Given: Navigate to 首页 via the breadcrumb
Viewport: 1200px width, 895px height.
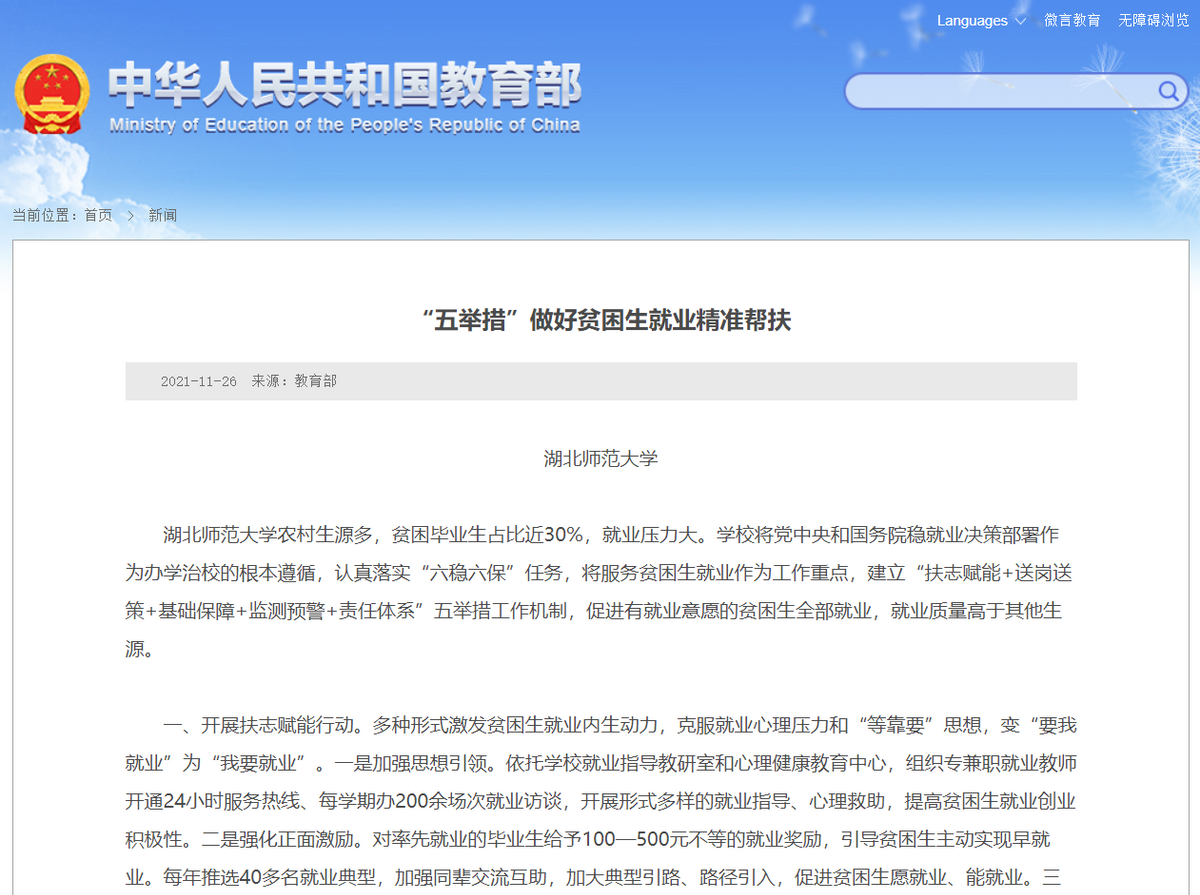Looking at the screenshot, I should pos(97,215).
